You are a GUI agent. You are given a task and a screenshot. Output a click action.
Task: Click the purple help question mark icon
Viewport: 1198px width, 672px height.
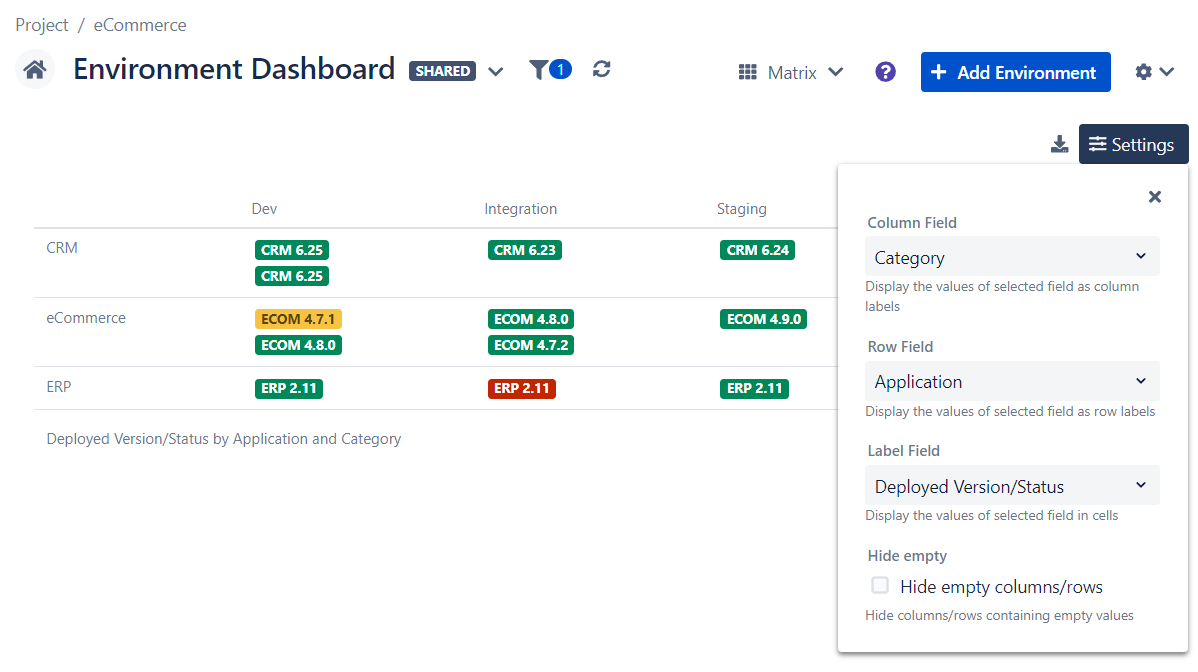[x=885, y=72]
